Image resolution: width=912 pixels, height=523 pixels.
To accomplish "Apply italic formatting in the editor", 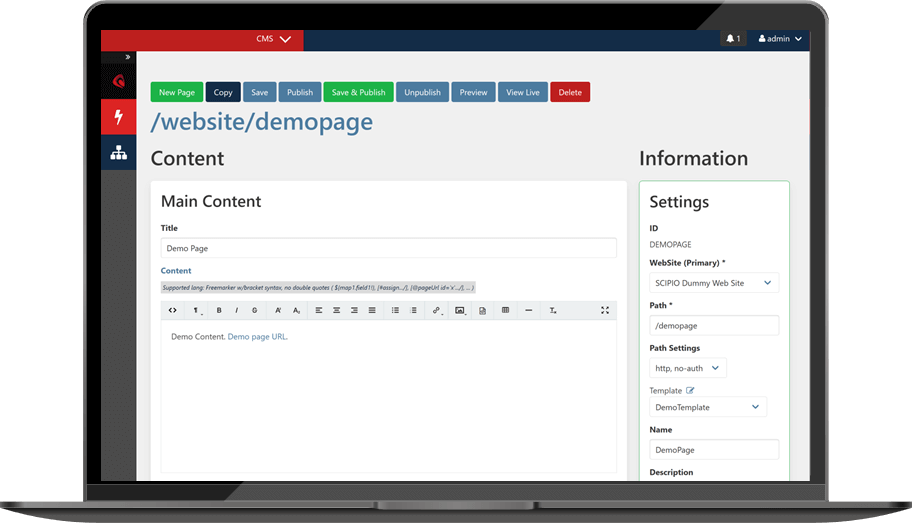I will point(236,311).
